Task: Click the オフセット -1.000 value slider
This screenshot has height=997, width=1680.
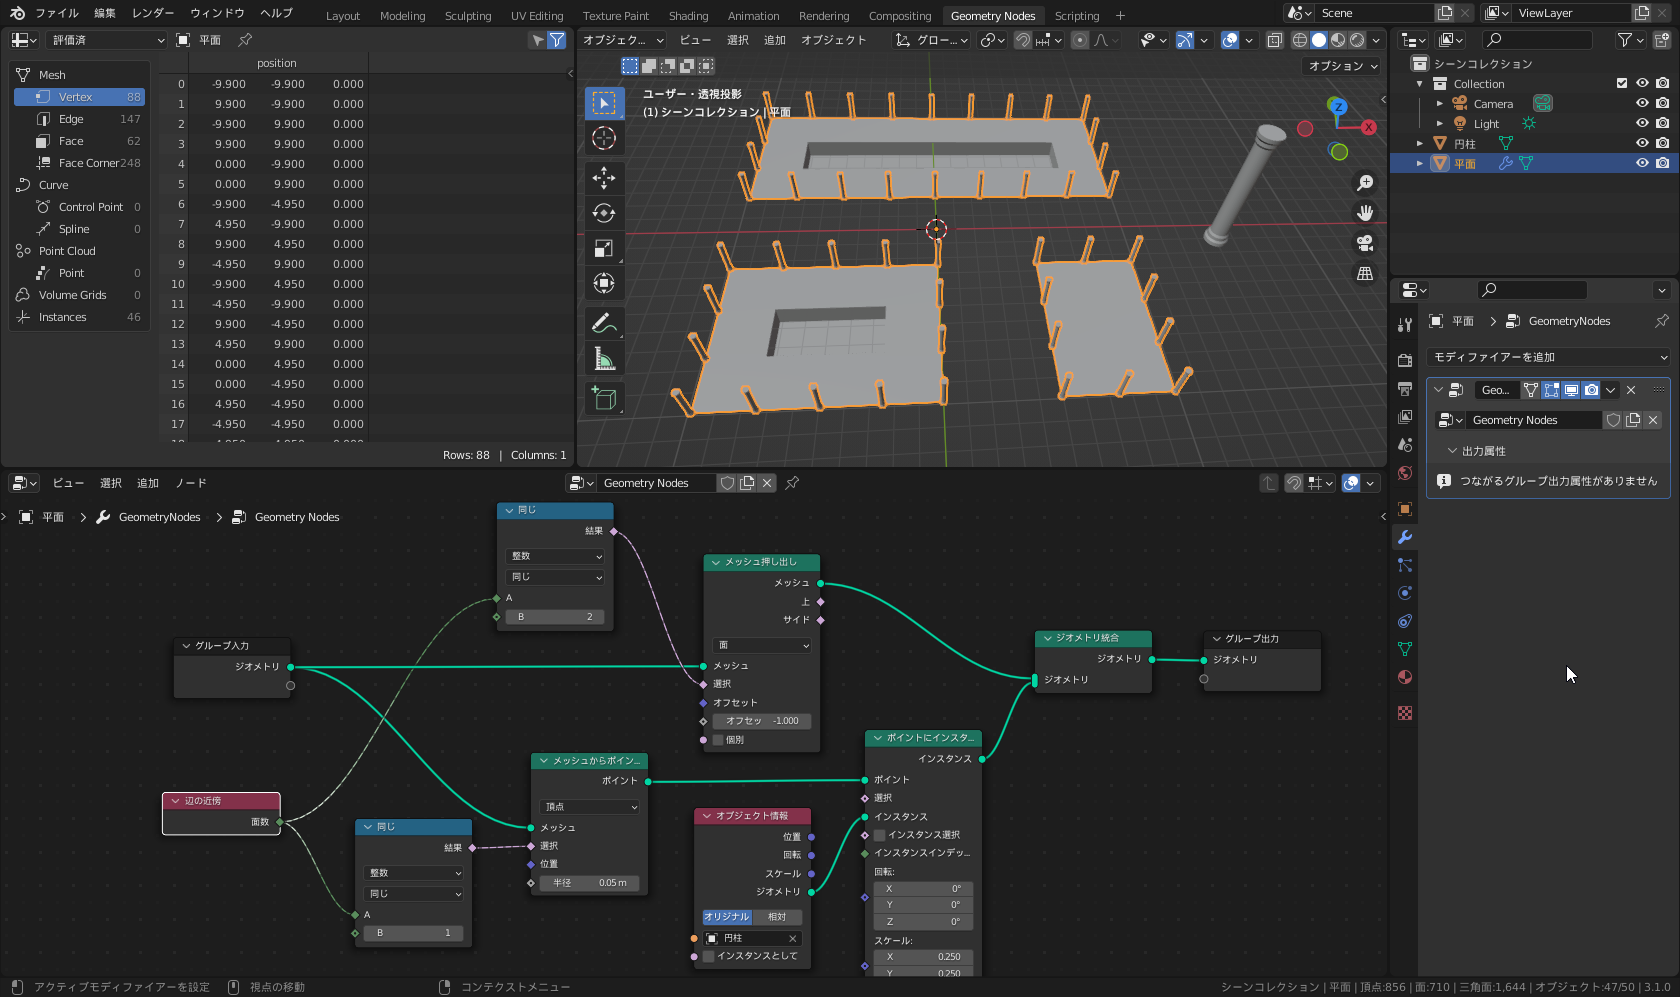Action: click(762, 721)
